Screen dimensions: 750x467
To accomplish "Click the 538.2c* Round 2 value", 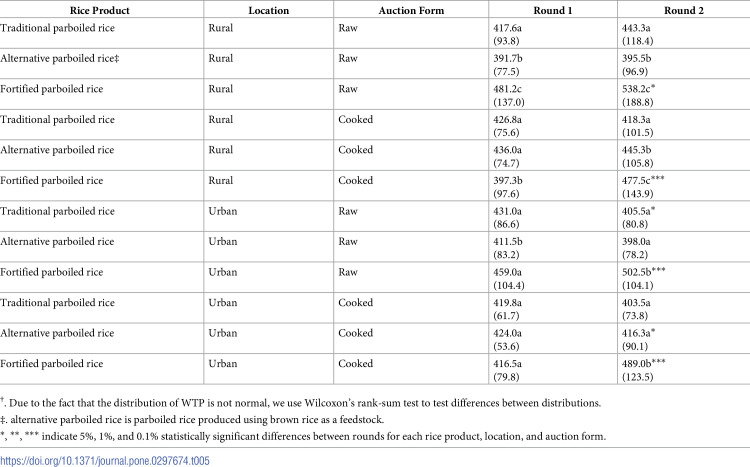I will pos(639,89).
